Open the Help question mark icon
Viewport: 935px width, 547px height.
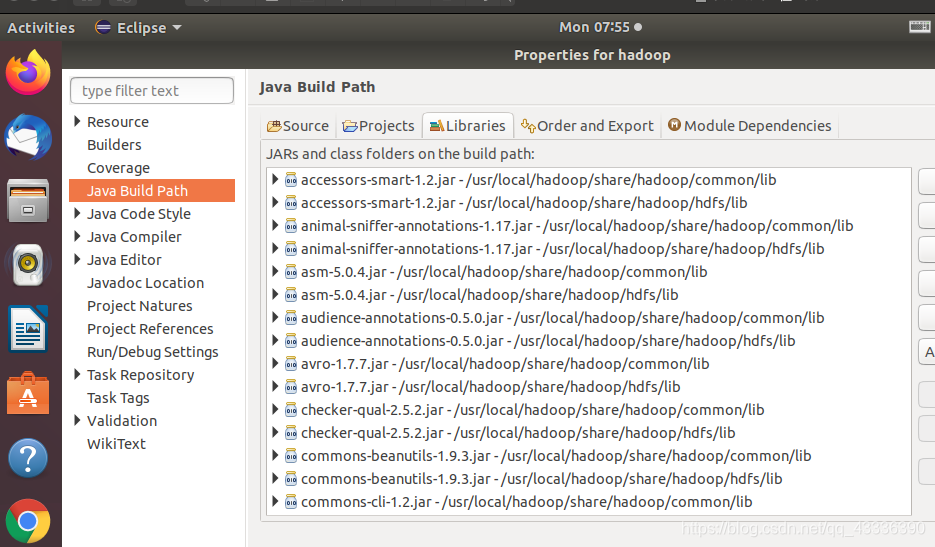28,458
